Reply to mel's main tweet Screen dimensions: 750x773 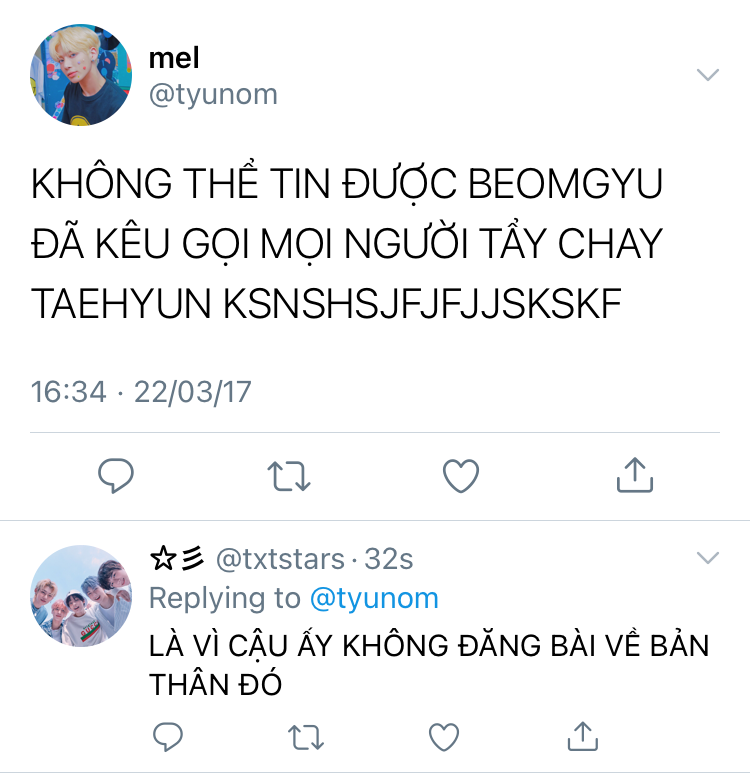pos(116,475)
